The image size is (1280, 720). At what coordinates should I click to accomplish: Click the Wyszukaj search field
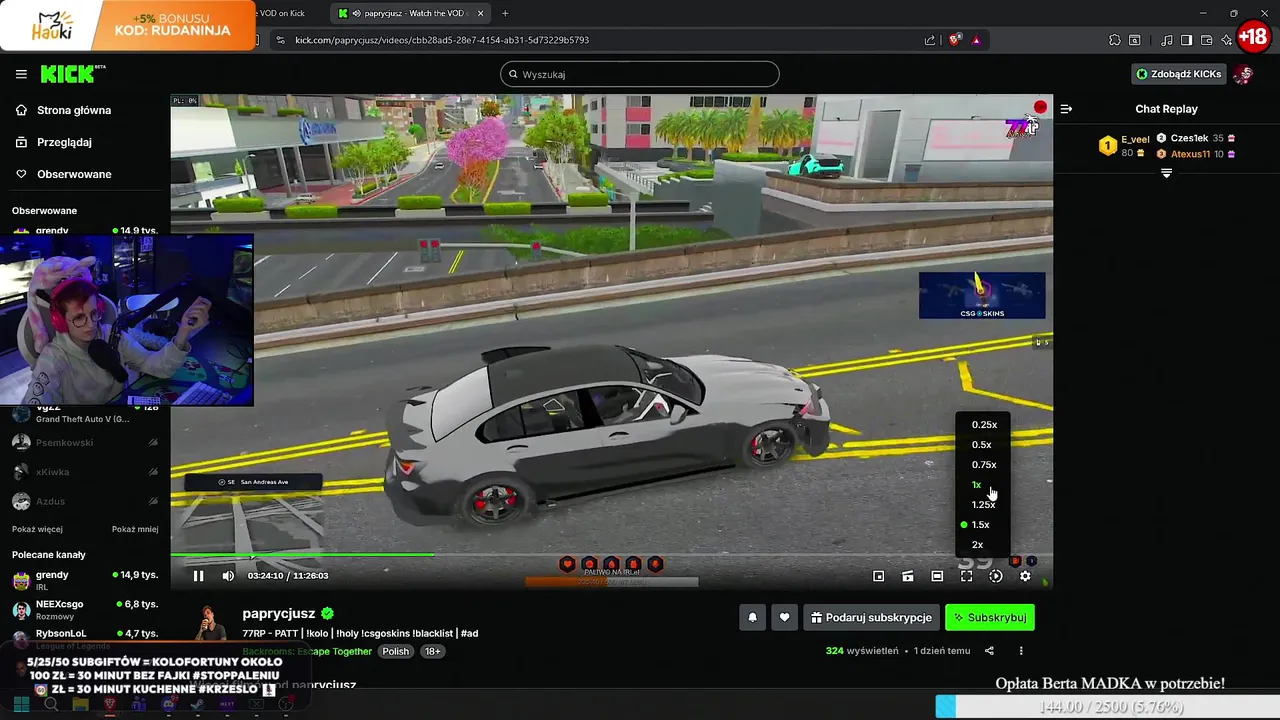point(640,74)
